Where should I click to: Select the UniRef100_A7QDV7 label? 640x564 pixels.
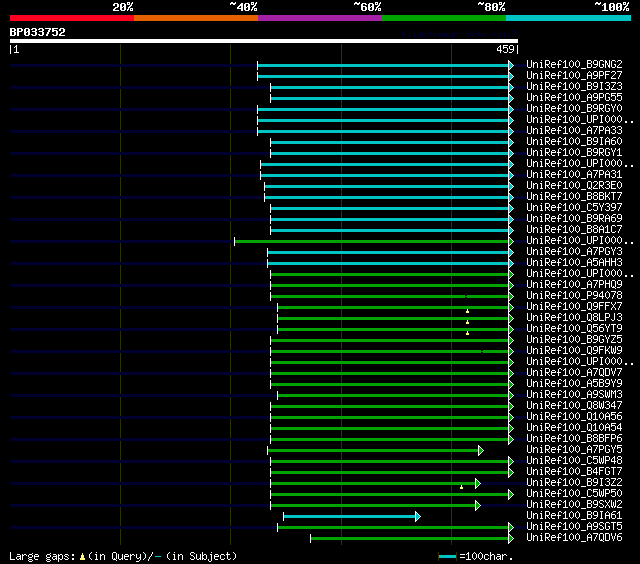pos(574,373)
